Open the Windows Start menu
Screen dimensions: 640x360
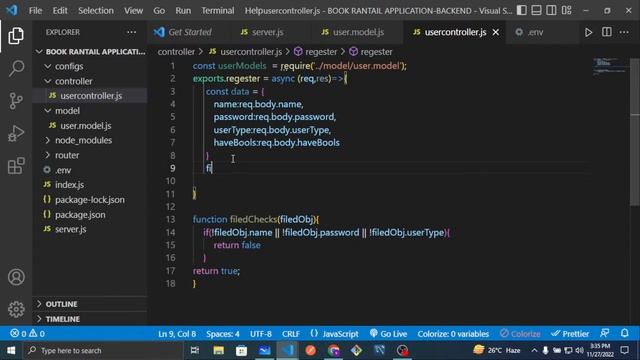click(x=11, y=350)
